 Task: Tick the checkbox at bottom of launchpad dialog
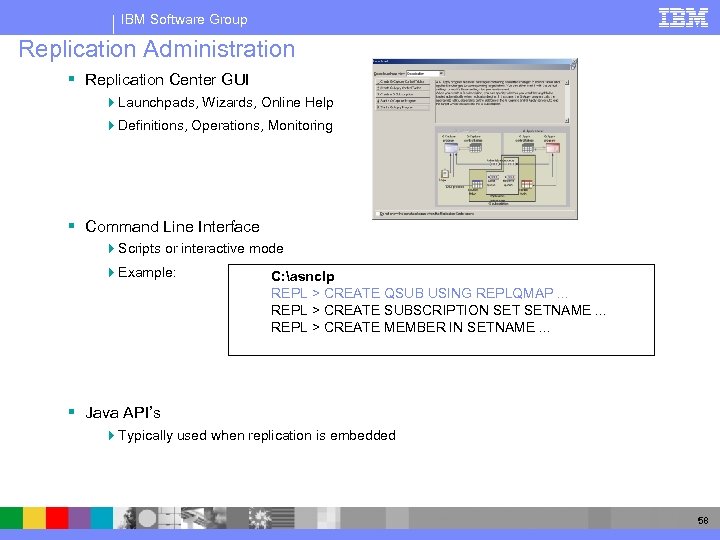pos(378,214)
